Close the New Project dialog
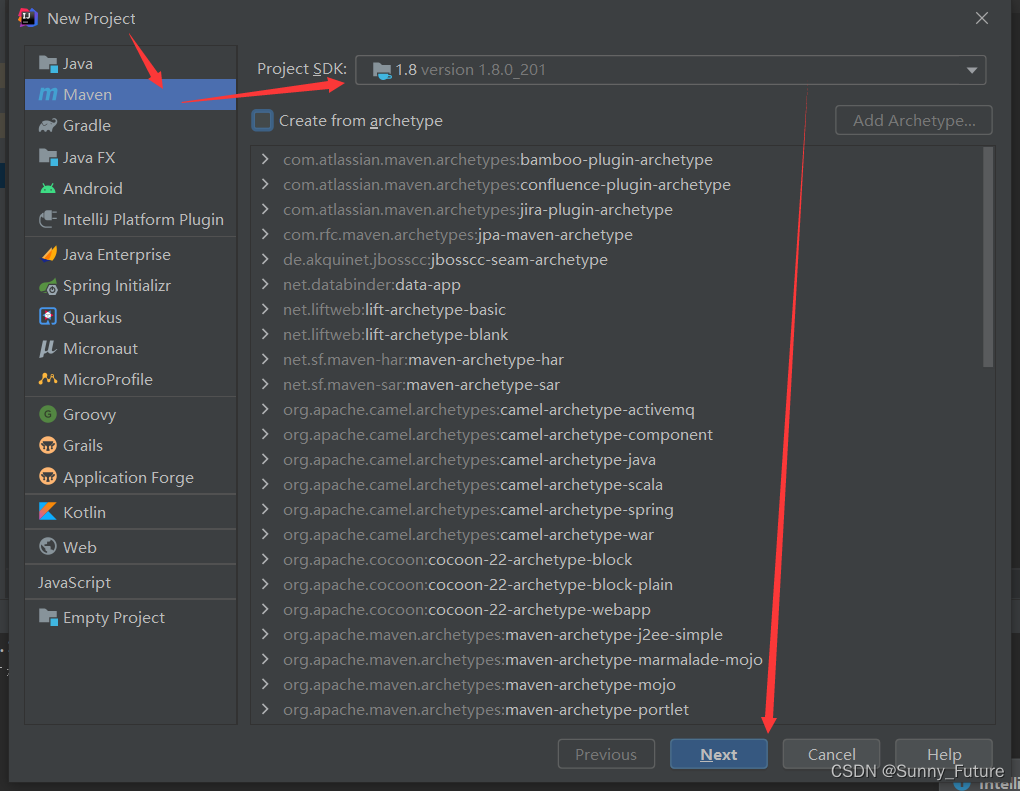The width and height of the screenshot is (1020, 791). point(982,18)
